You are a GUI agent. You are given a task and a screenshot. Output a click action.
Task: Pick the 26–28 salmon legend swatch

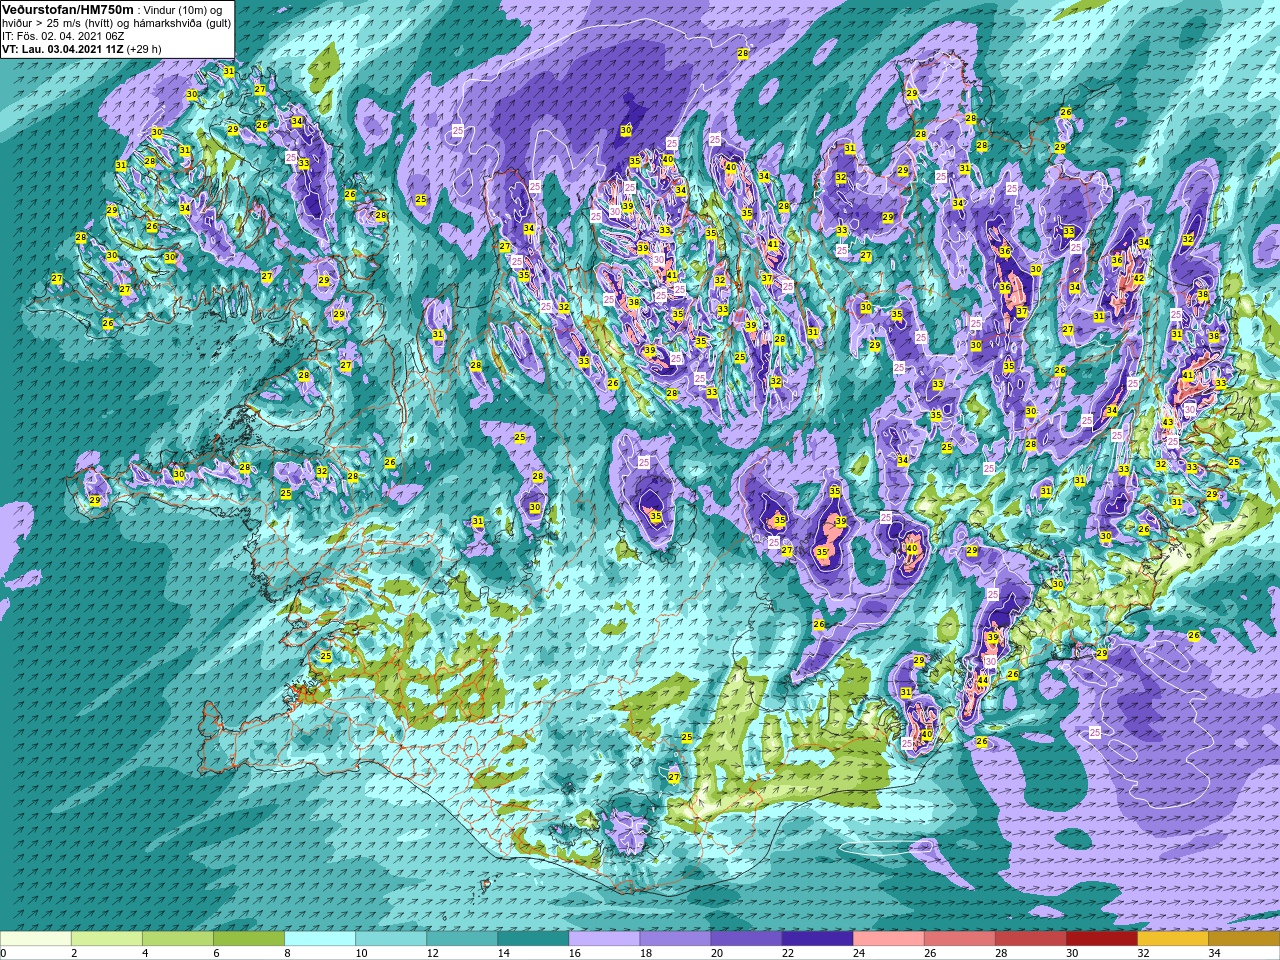click(959, 939)
